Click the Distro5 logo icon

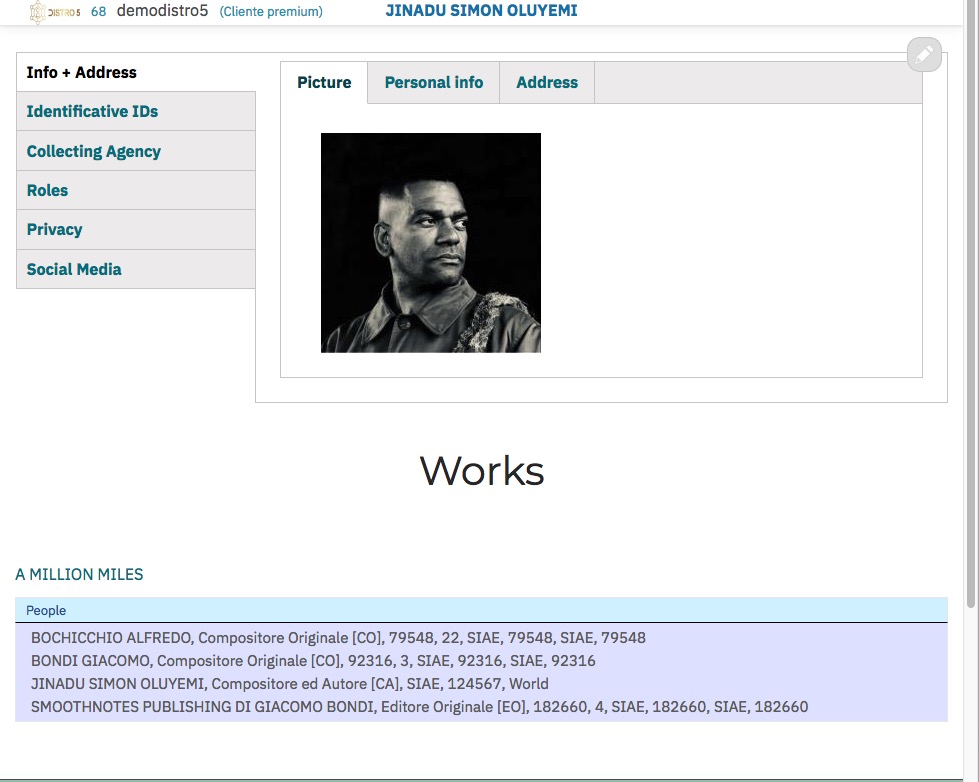55,12
